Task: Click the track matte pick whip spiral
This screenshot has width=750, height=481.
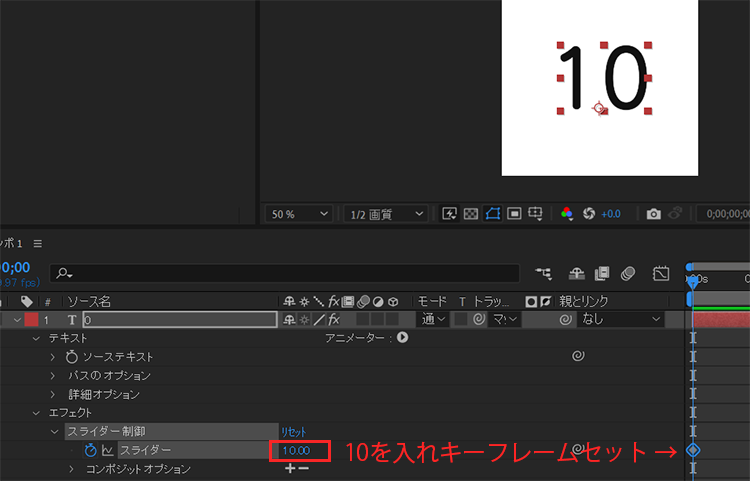Action: [x=479, y=319]
